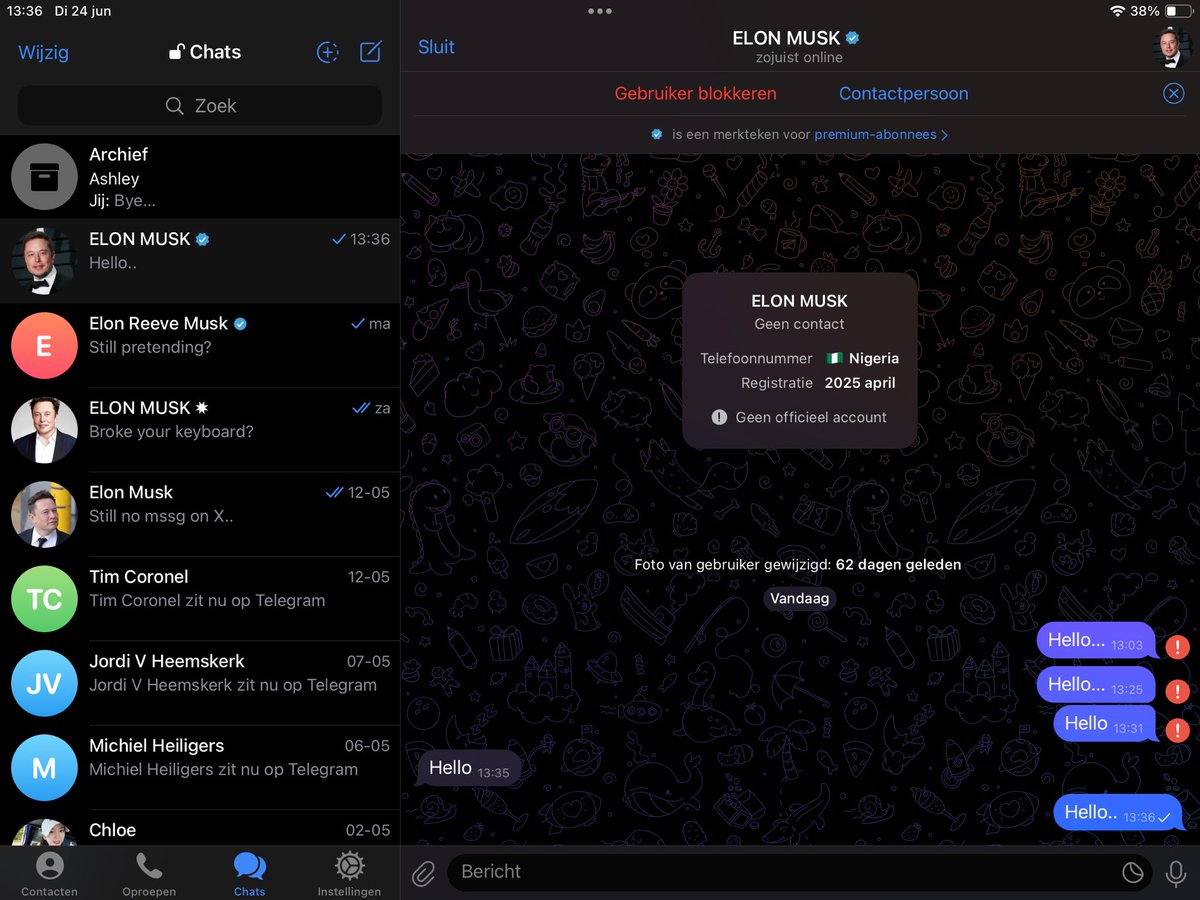
Task: Tap Gebruiker blokkeren
Action: [695, 93]
